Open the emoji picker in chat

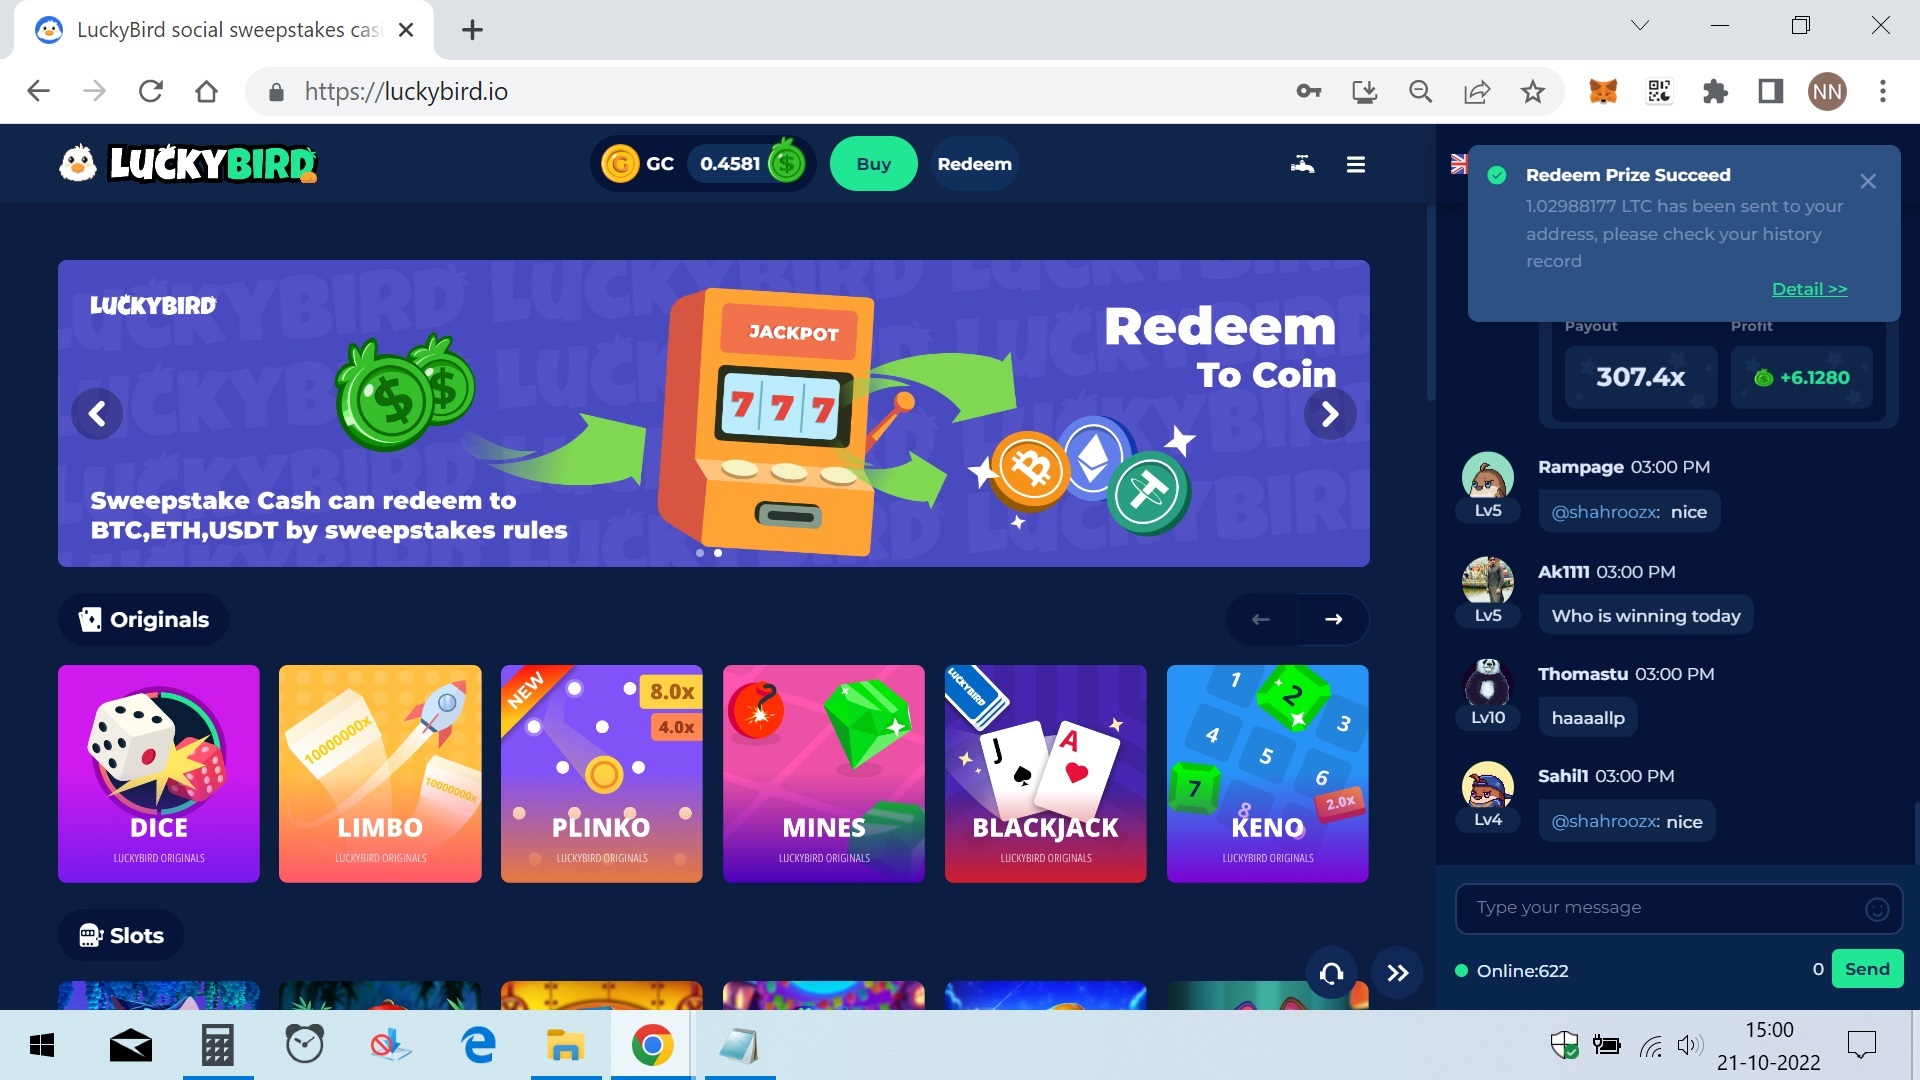click(1877, 909)
